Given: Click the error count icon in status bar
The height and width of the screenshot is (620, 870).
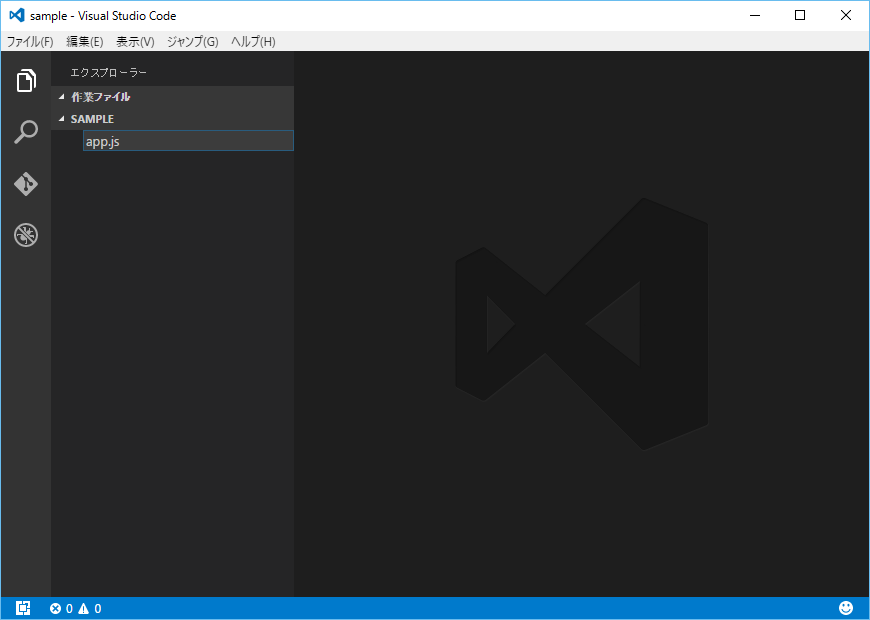Looking at the screenshot, I should [55, 608].
